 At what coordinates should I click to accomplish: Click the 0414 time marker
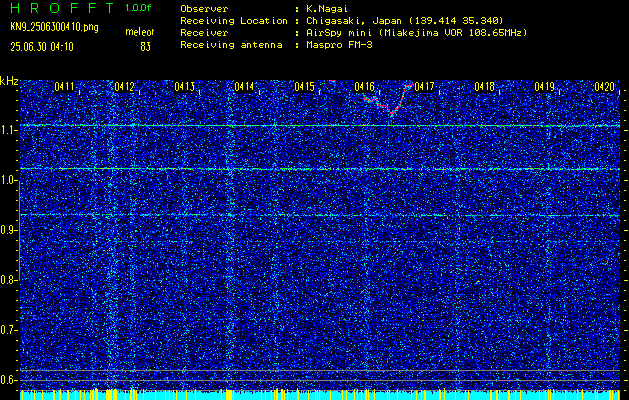(x=244, y=86)
